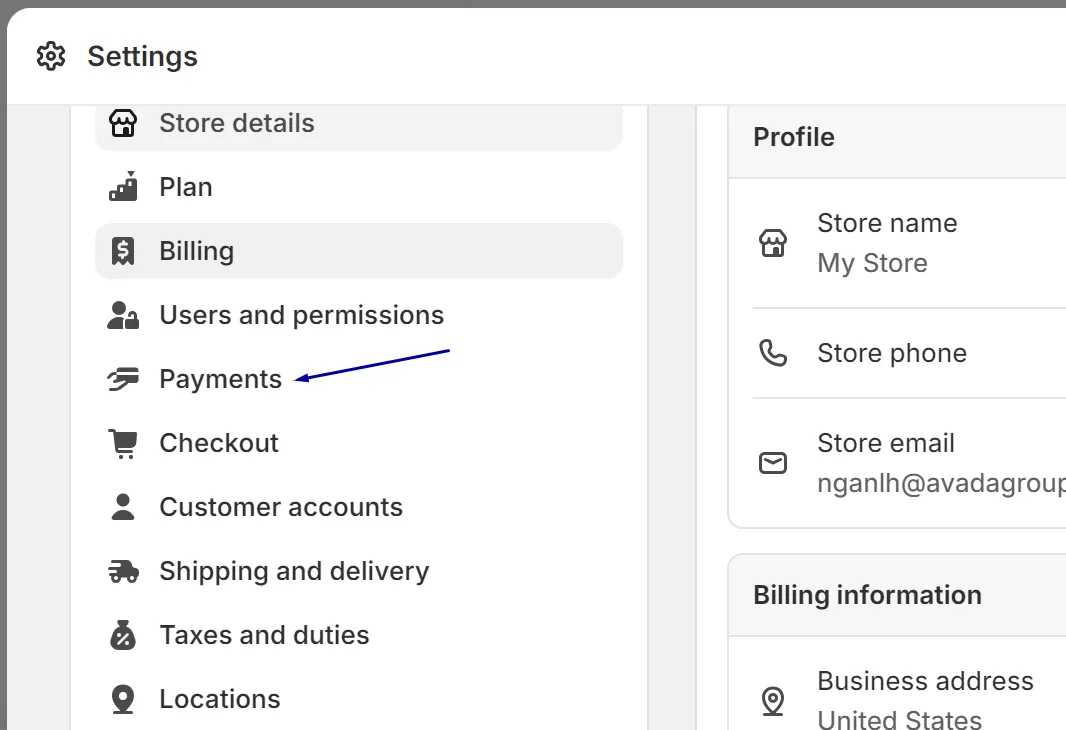Click the Taxes and duties bag icon
This screenshot has height=730, width=1066.
(123, 635)
